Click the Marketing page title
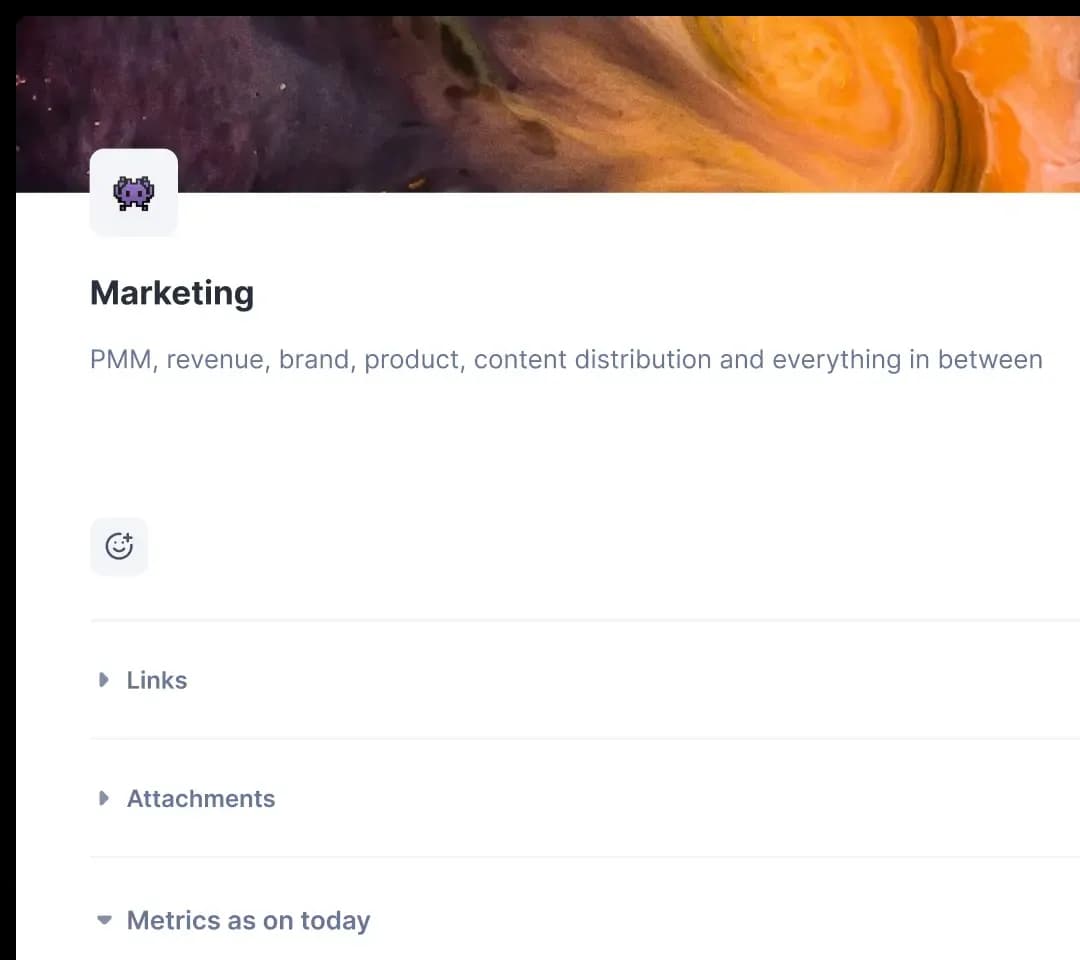Image resolution: width=1080 pixels, height=960 pixels. pos(172,293)
